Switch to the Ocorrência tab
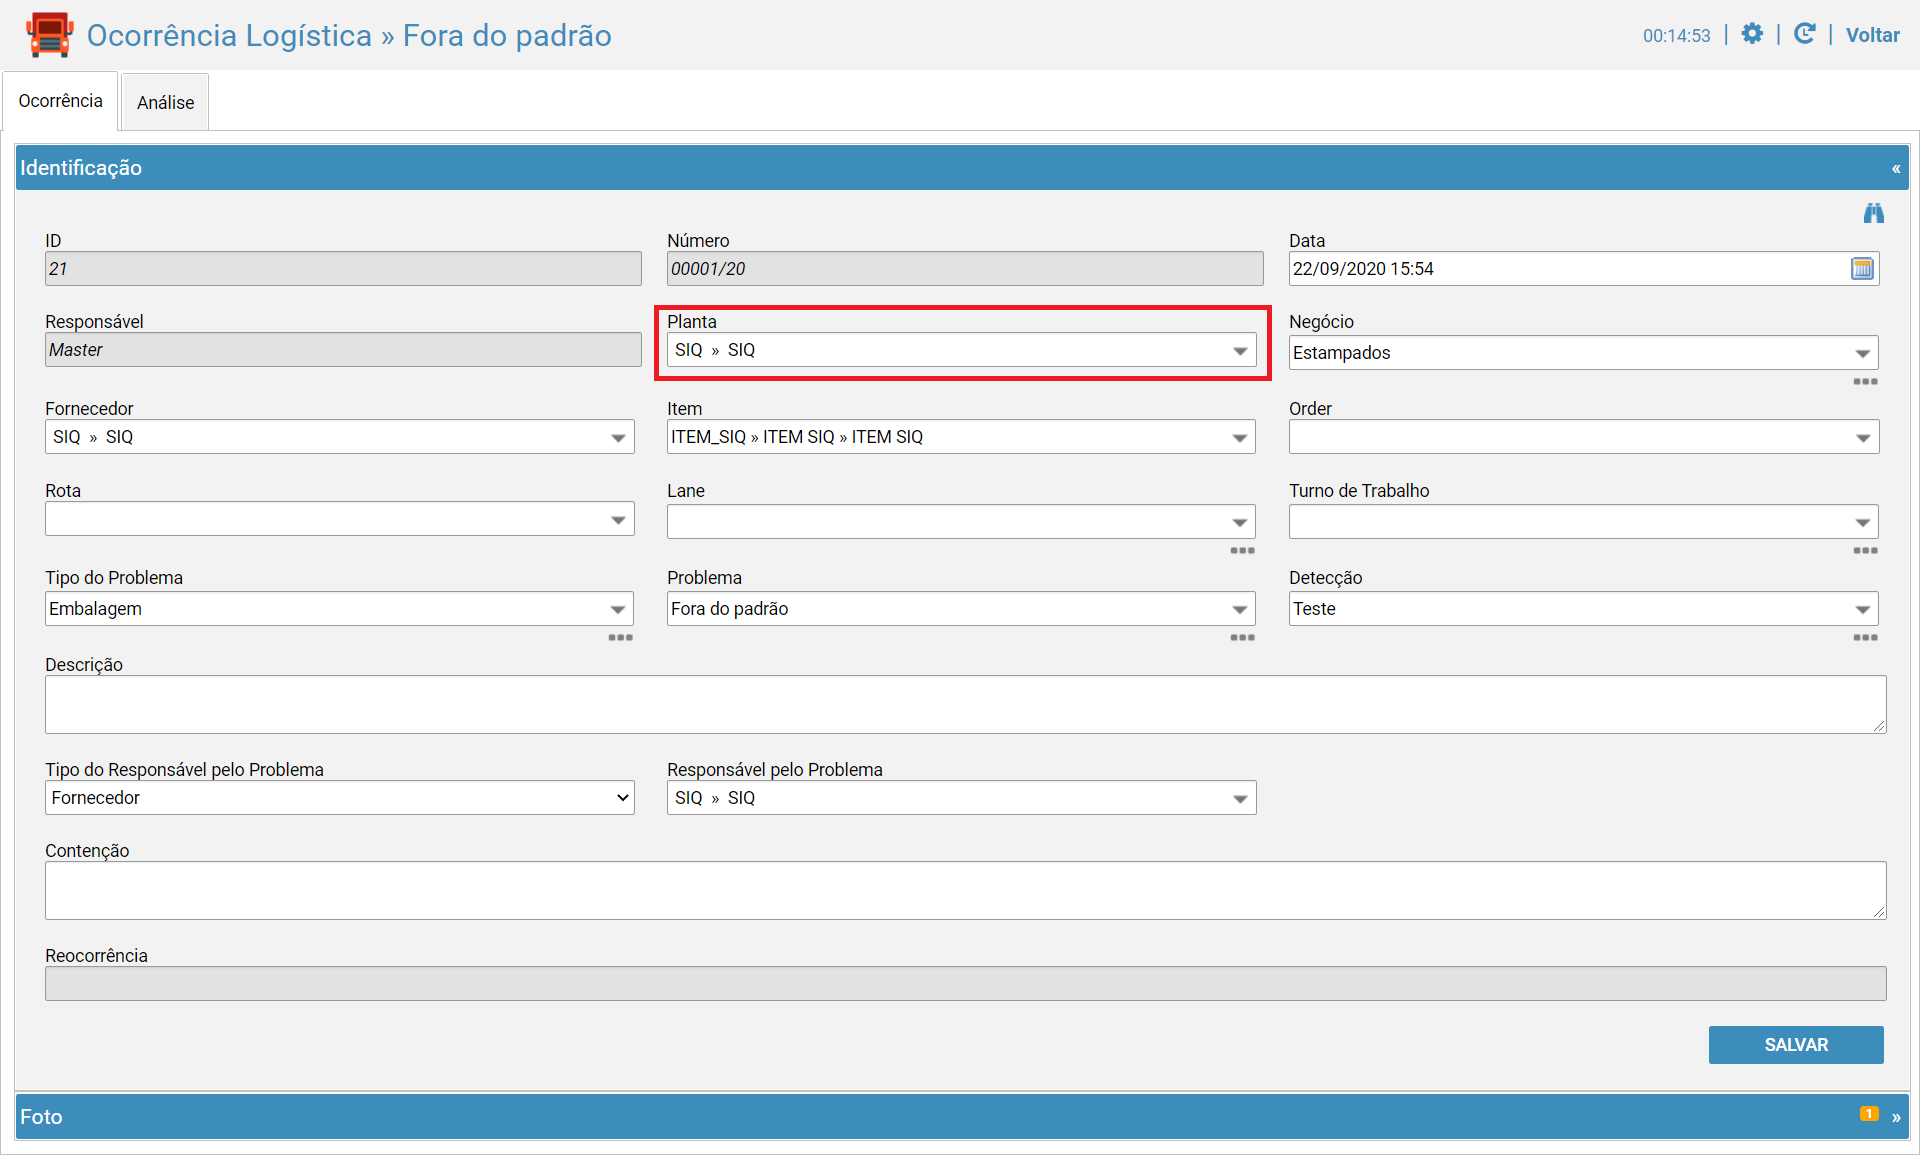 point(60,101)
